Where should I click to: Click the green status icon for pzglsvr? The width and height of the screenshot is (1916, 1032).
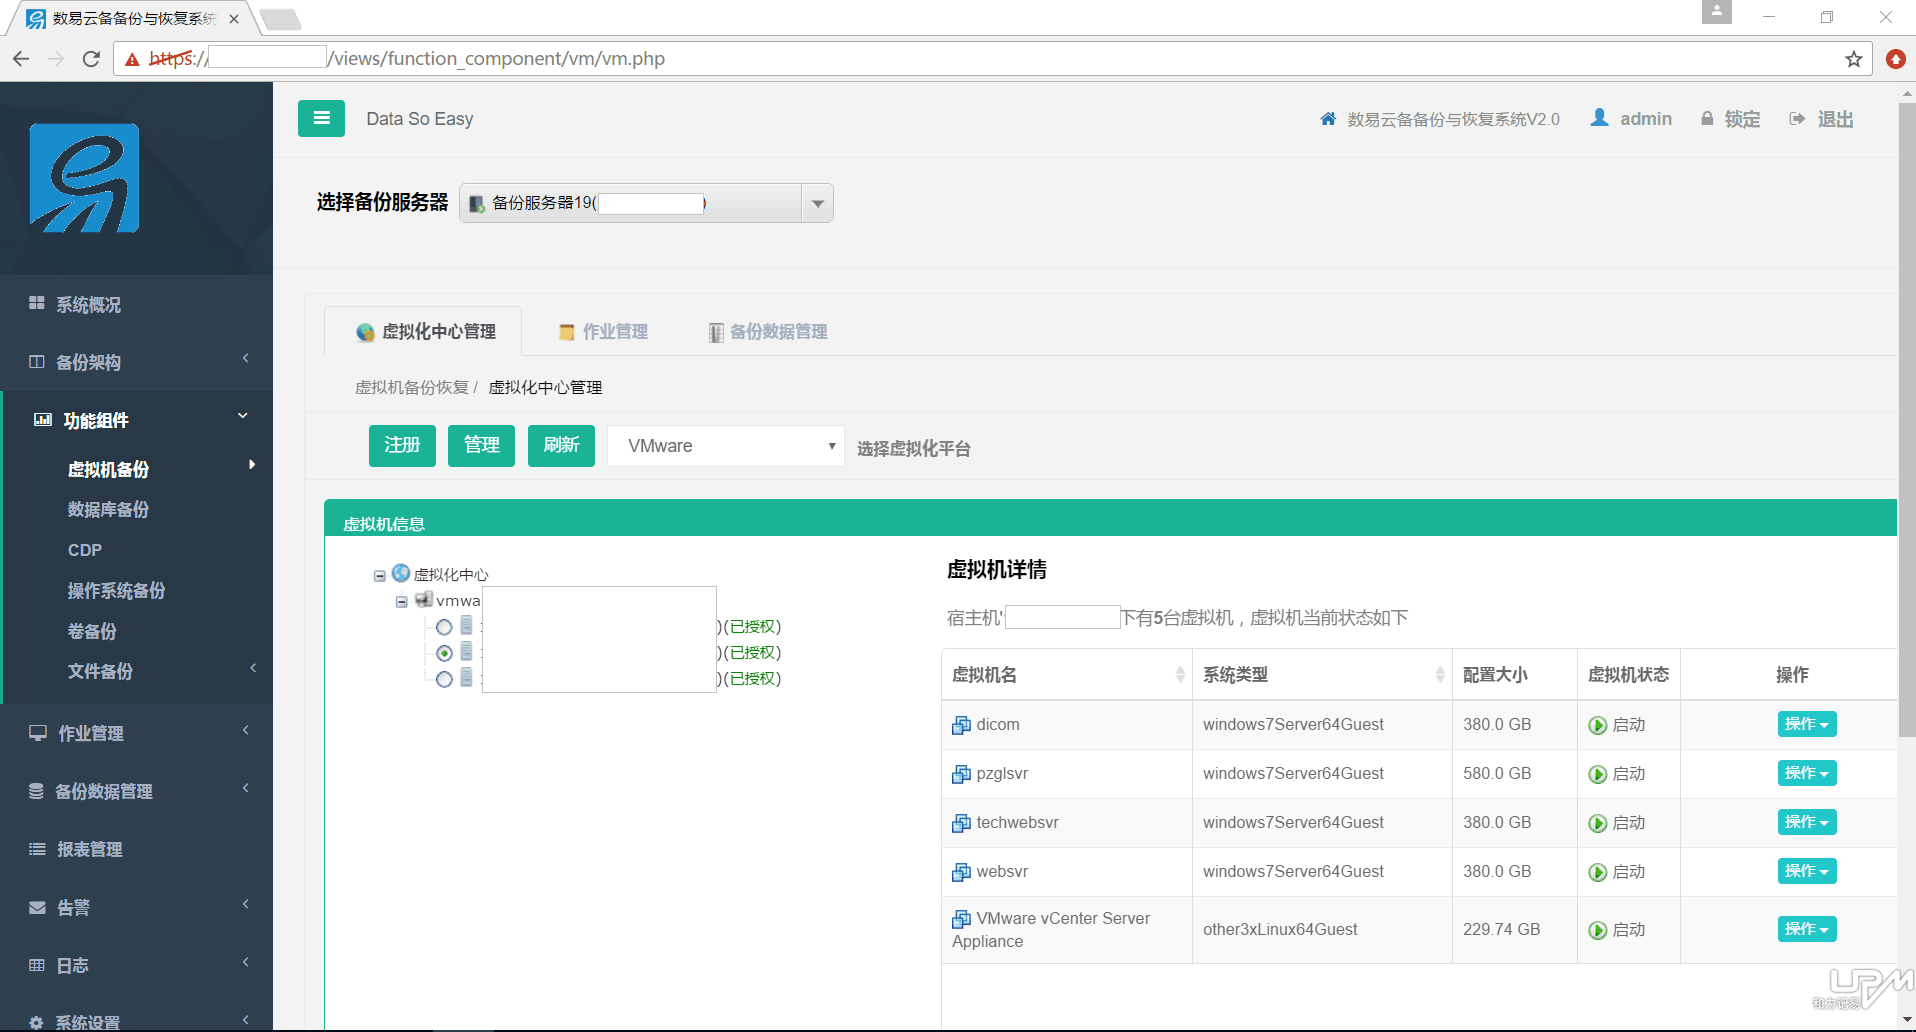pyautogui.click(x=1598, y=774)
